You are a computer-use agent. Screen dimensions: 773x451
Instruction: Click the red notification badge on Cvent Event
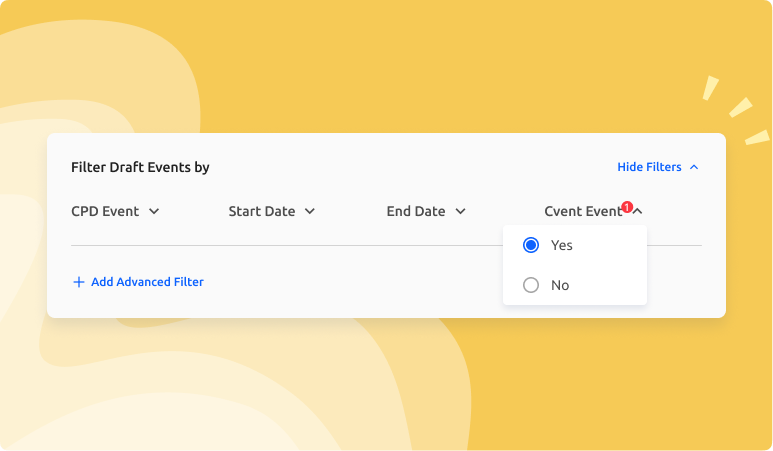click(x=627, y=207)
